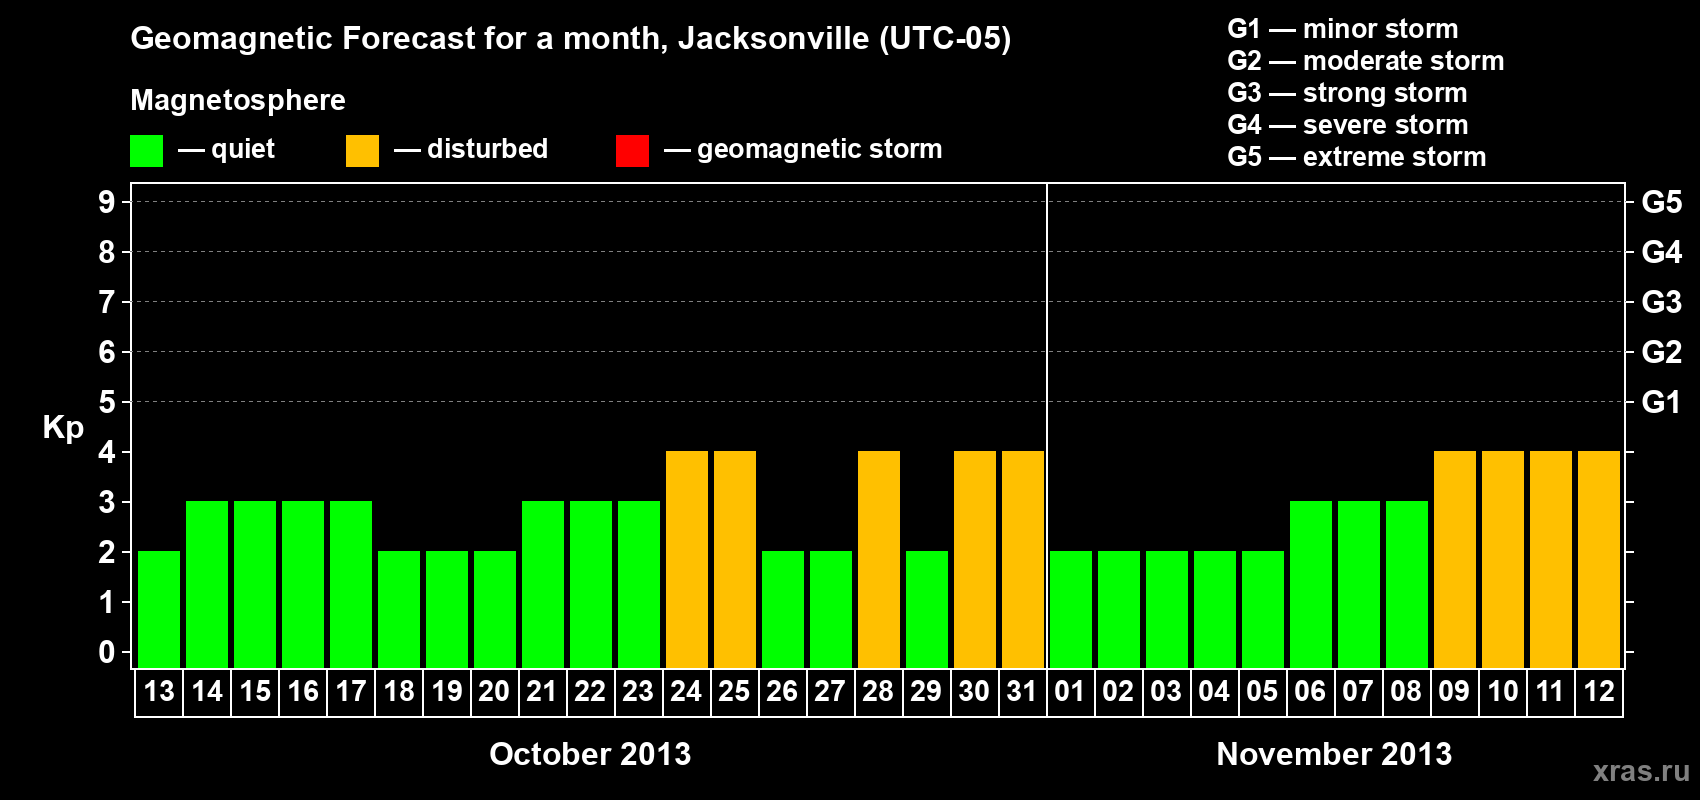Click the October 2013 label

(x=590, y=754)
